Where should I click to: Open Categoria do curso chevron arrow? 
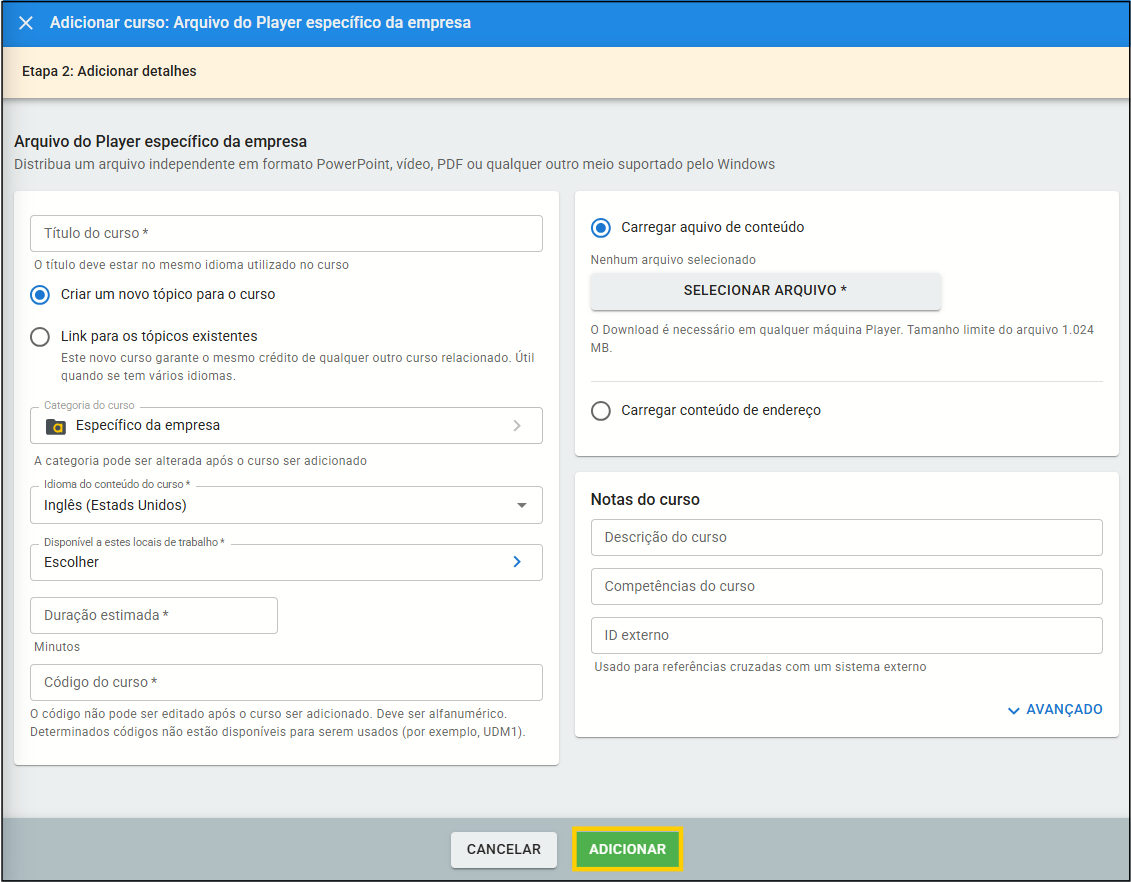tap(517, 425)
